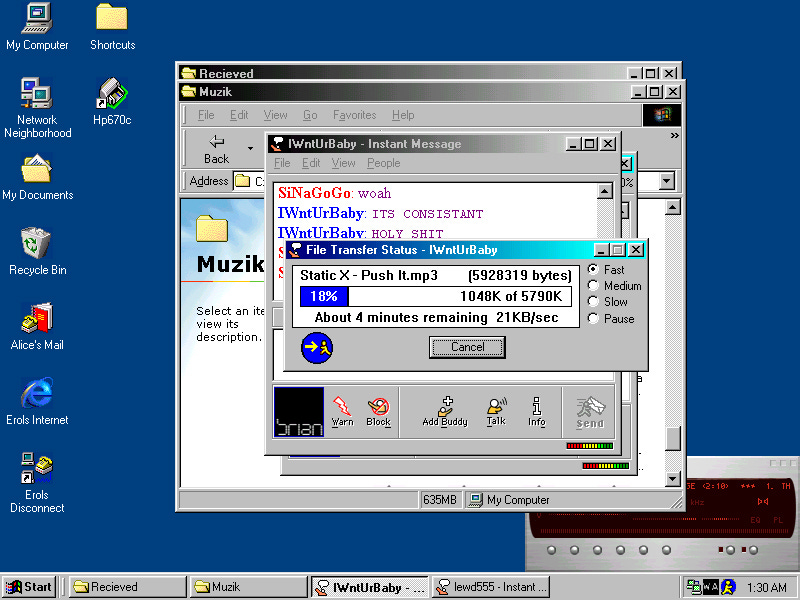Open My Documents desktop icon
This screenshot has height=600, width=800.
[37, 177]
